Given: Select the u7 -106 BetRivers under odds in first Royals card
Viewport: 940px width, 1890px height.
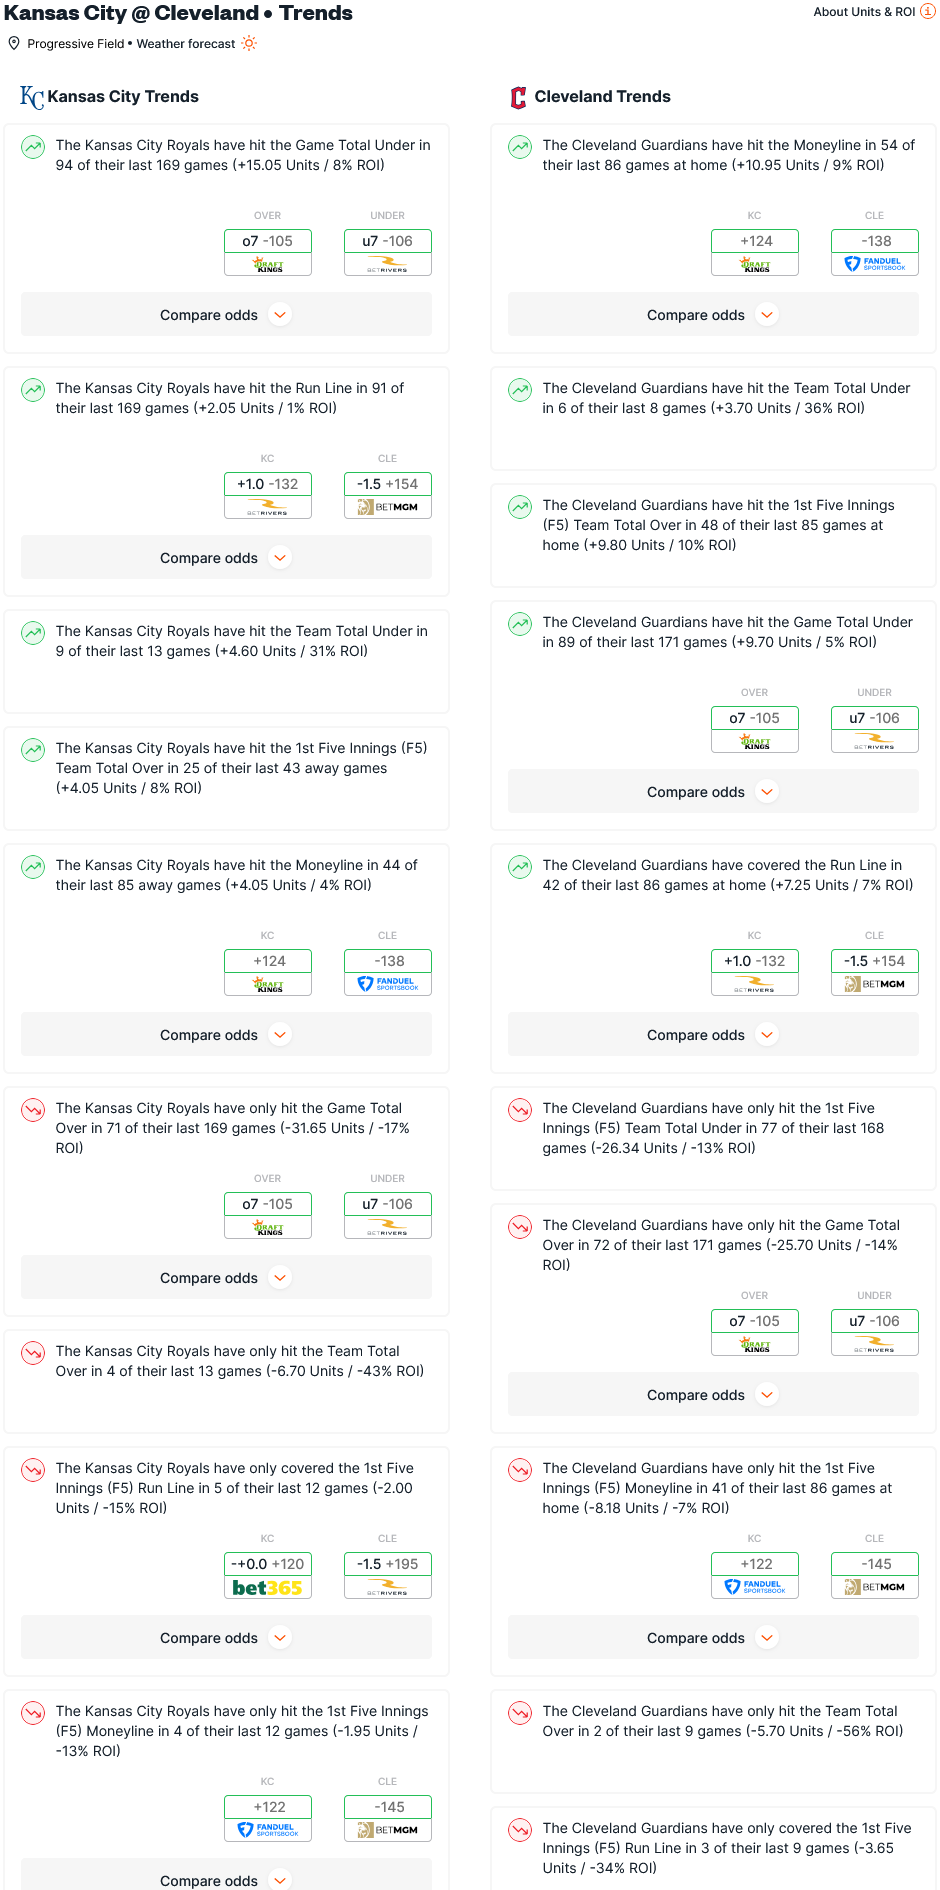Looking at the screenshot, I should tap(388, 252).
